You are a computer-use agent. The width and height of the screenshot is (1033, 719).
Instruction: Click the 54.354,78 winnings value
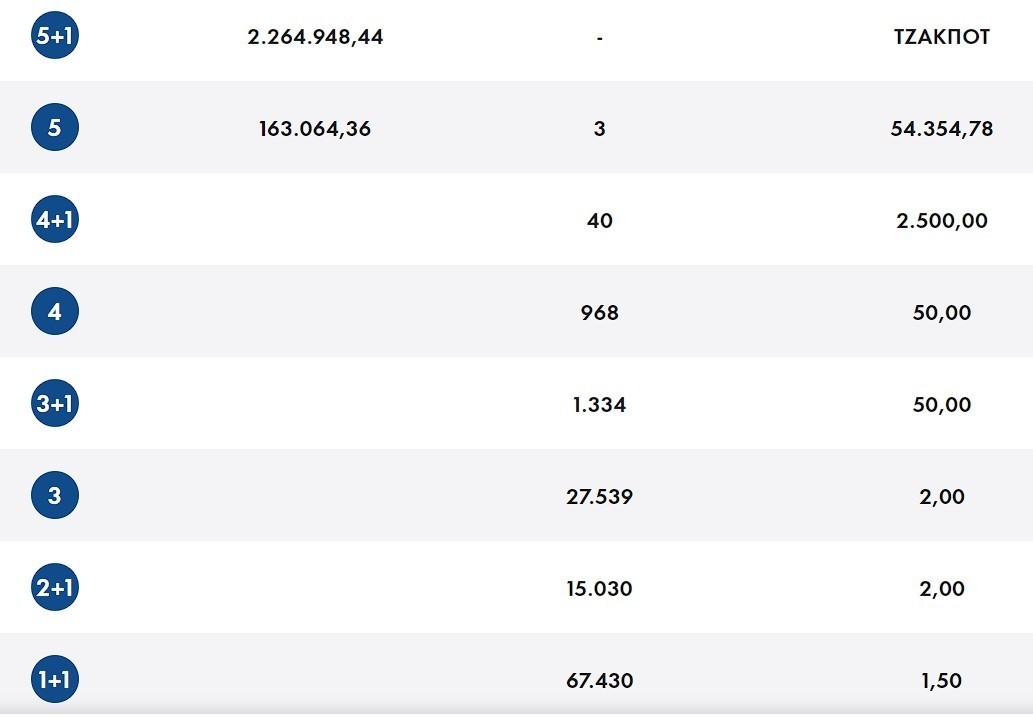(942, 128)
